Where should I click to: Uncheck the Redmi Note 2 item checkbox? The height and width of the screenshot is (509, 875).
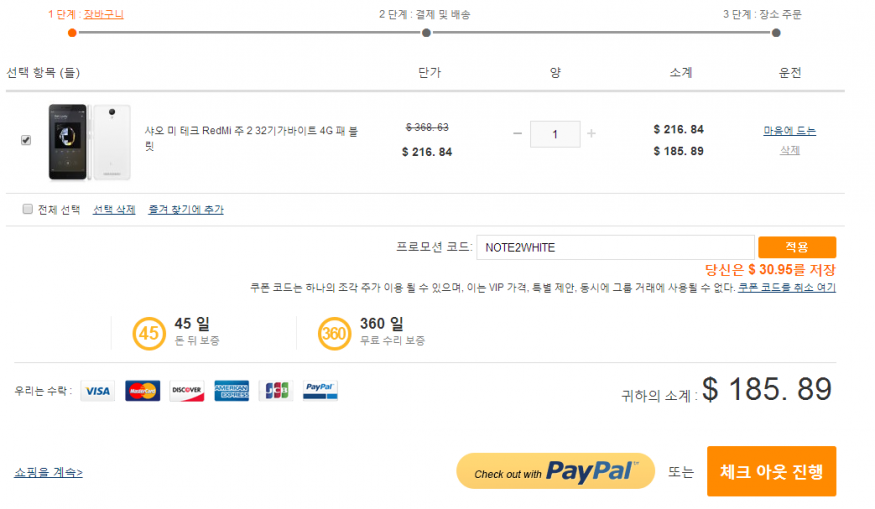pyautogui.click(x=26, y=140)
